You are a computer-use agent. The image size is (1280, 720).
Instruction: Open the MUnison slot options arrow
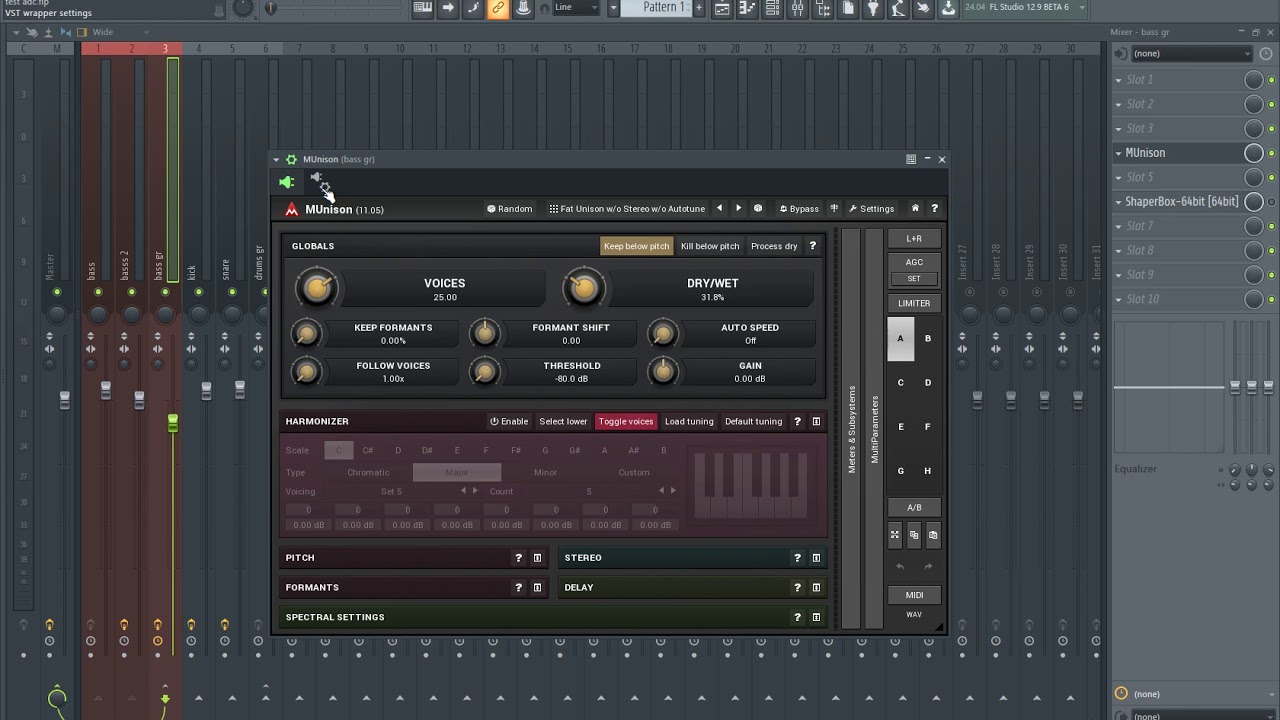pos(1119,153)
